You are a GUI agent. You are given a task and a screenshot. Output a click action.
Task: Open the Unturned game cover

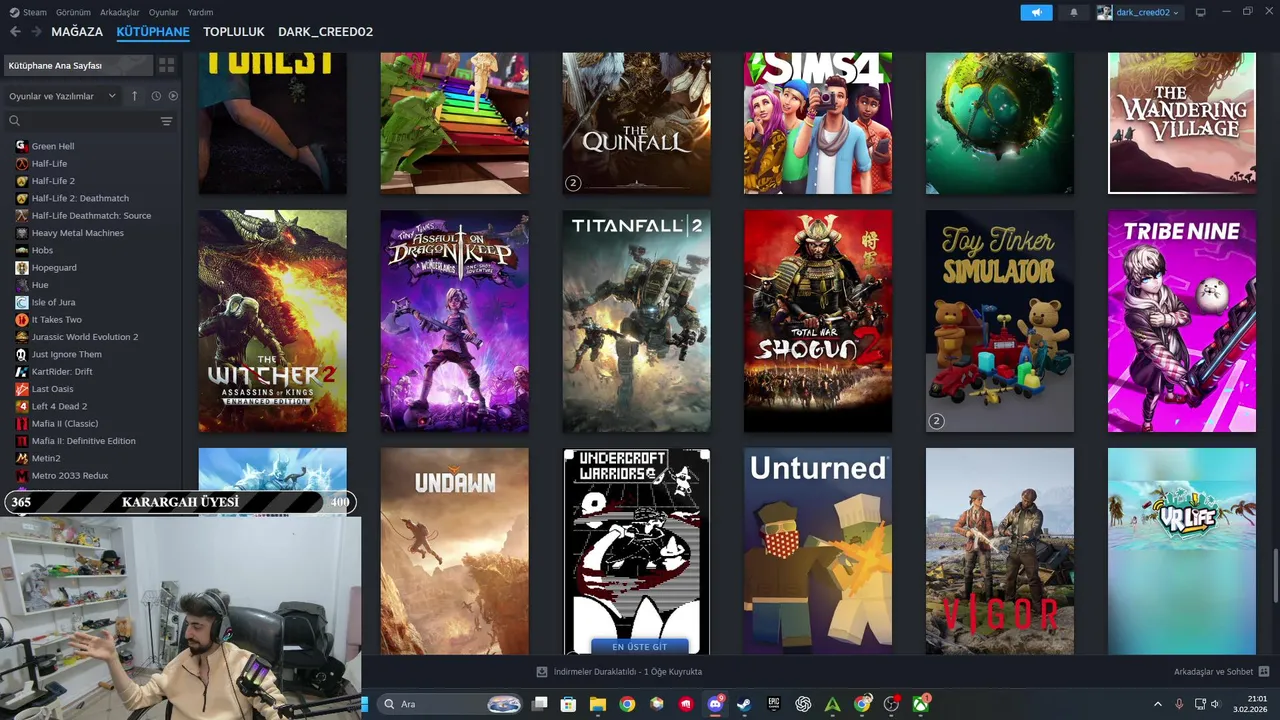[818, 551]
